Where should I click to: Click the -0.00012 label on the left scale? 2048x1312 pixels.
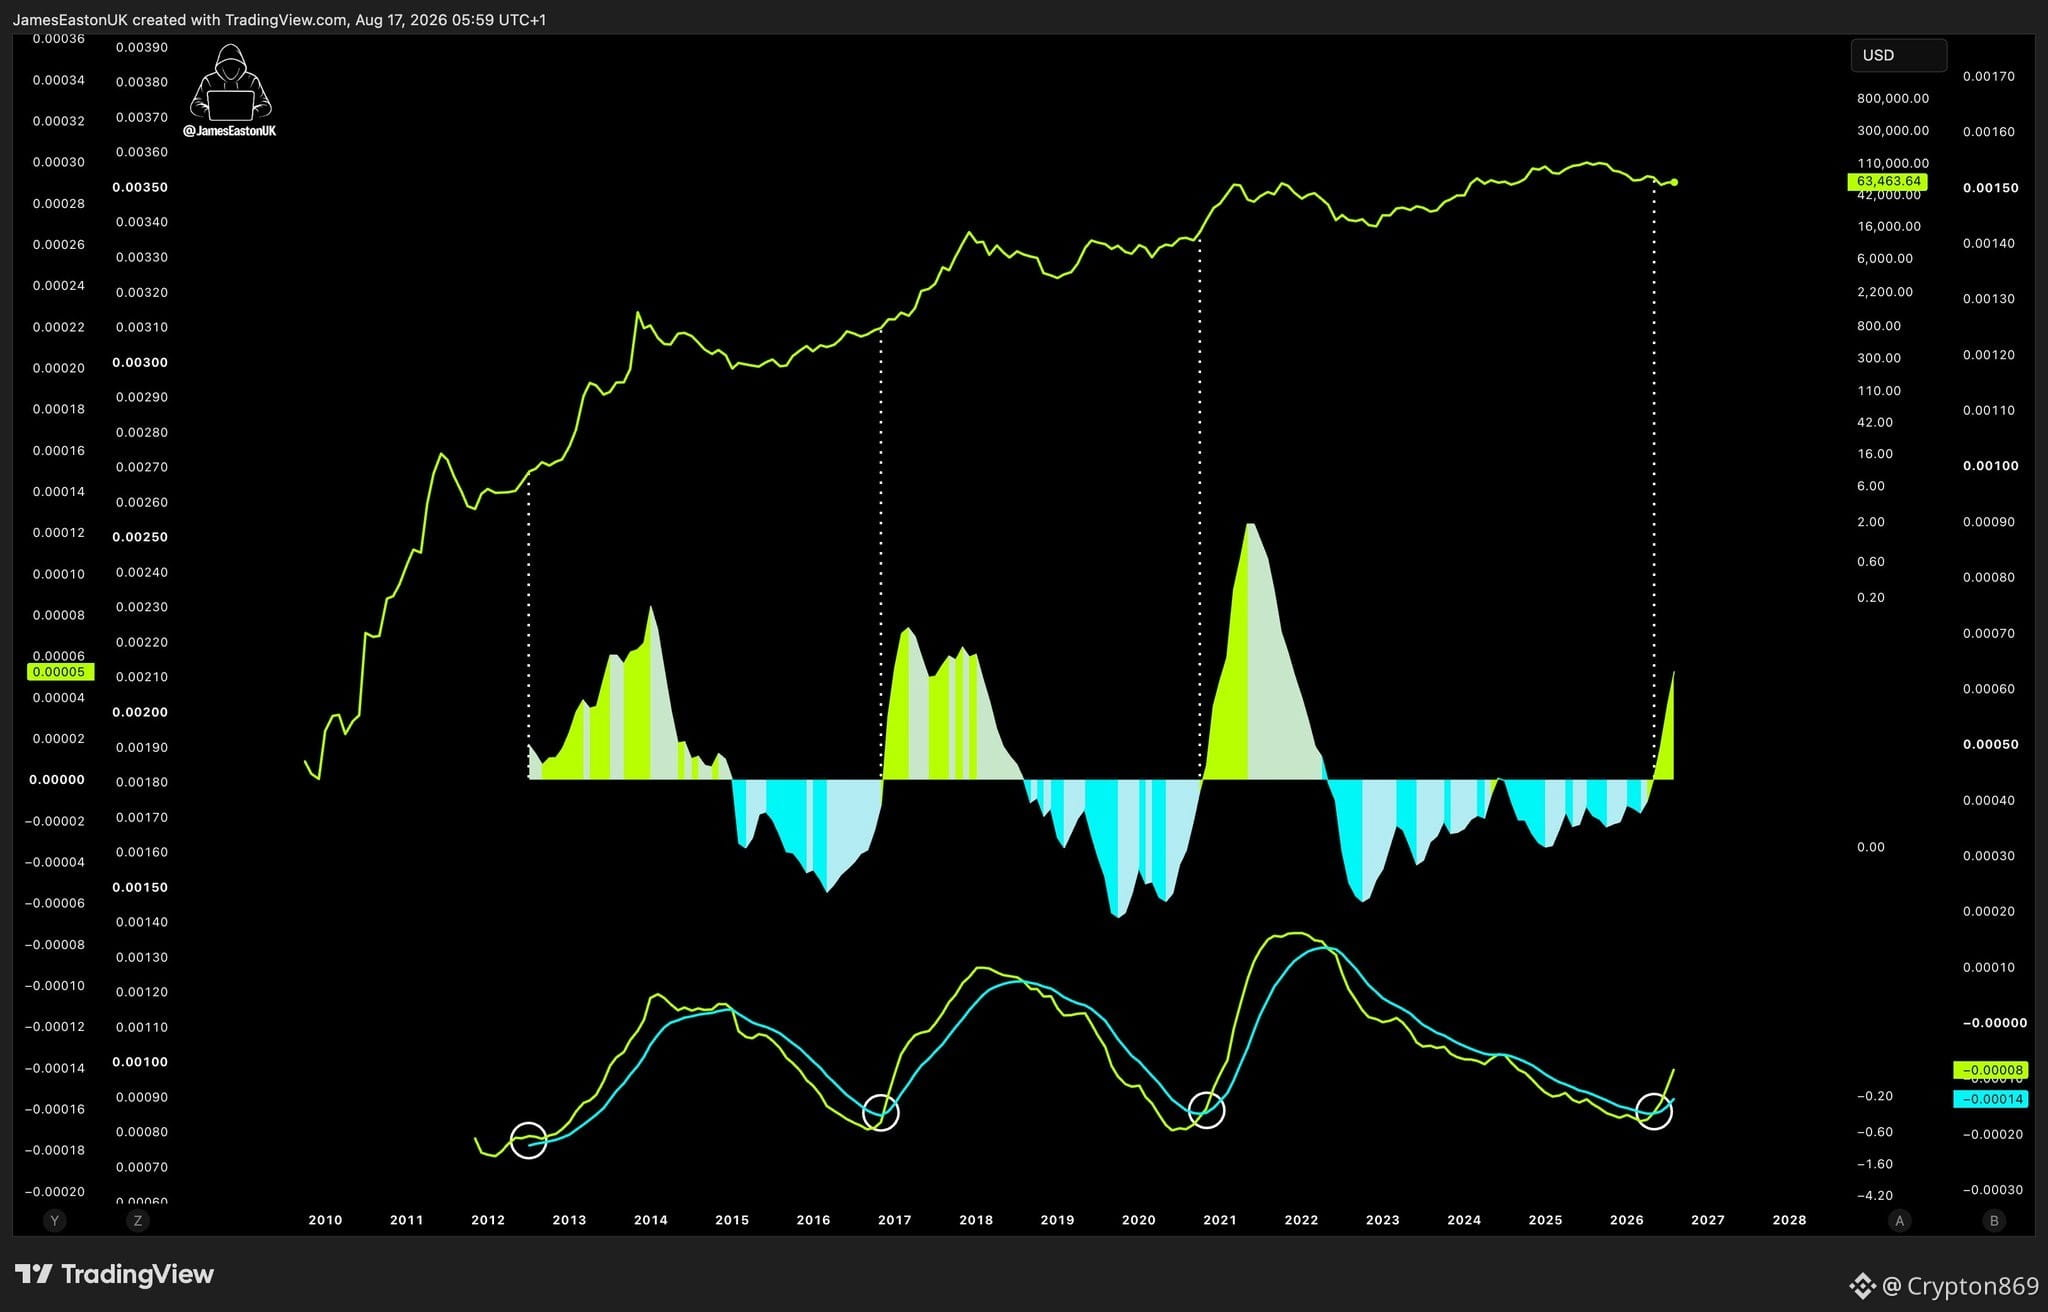pos(55,1026)
